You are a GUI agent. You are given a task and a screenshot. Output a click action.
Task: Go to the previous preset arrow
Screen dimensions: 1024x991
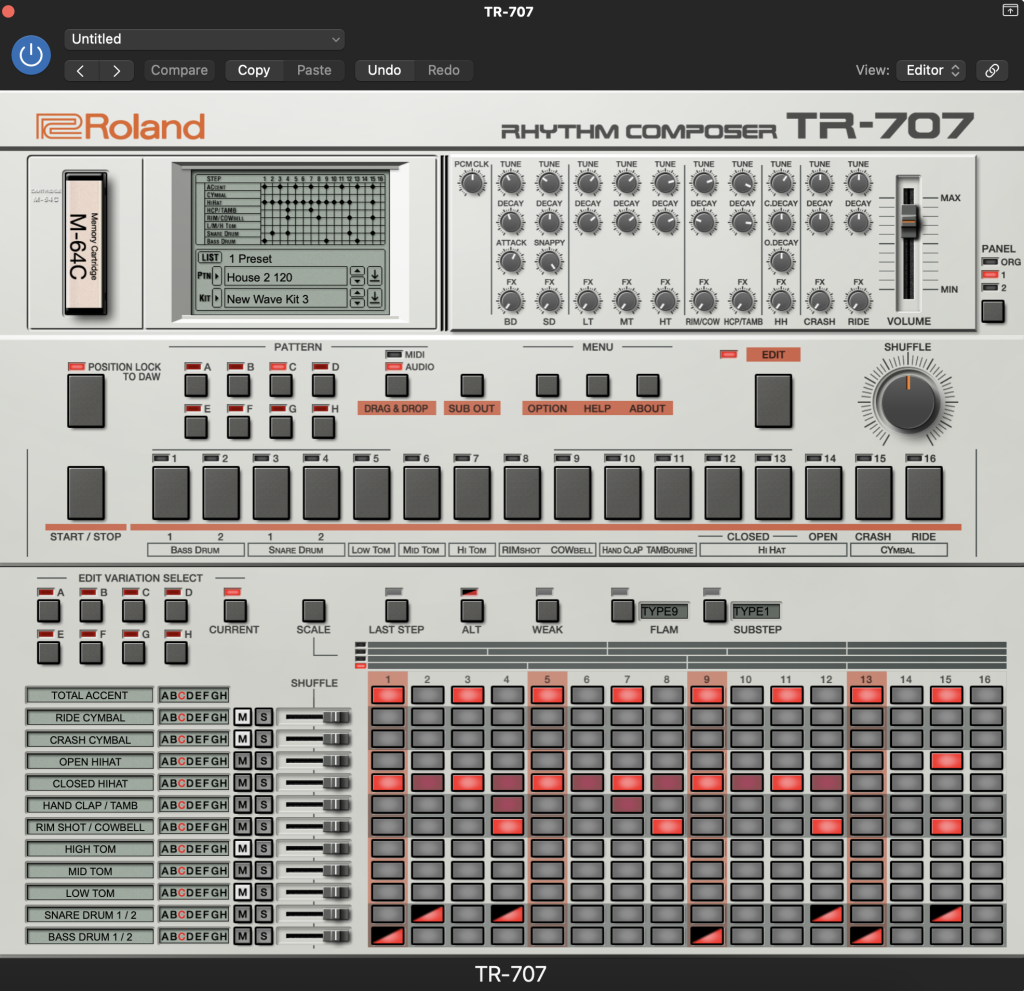click(81, 71)
